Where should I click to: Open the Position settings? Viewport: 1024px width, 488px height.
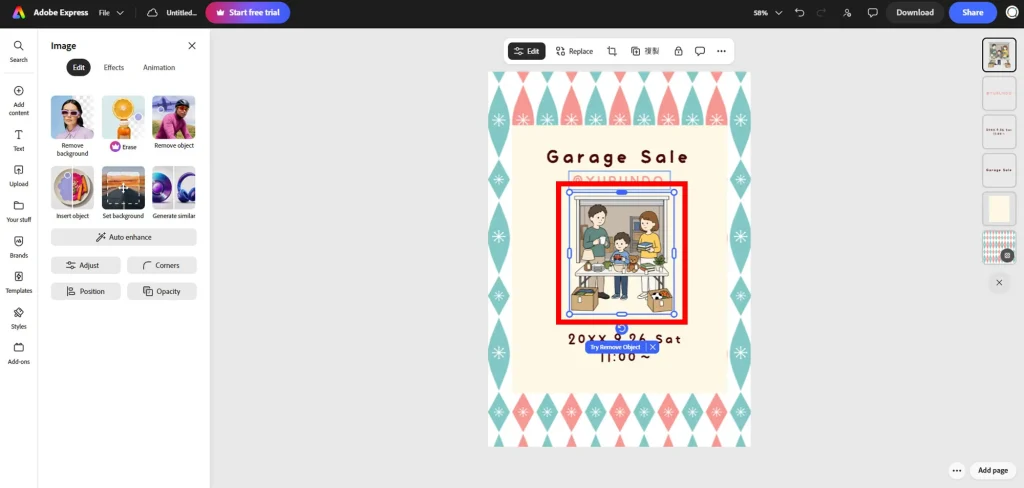86,291
